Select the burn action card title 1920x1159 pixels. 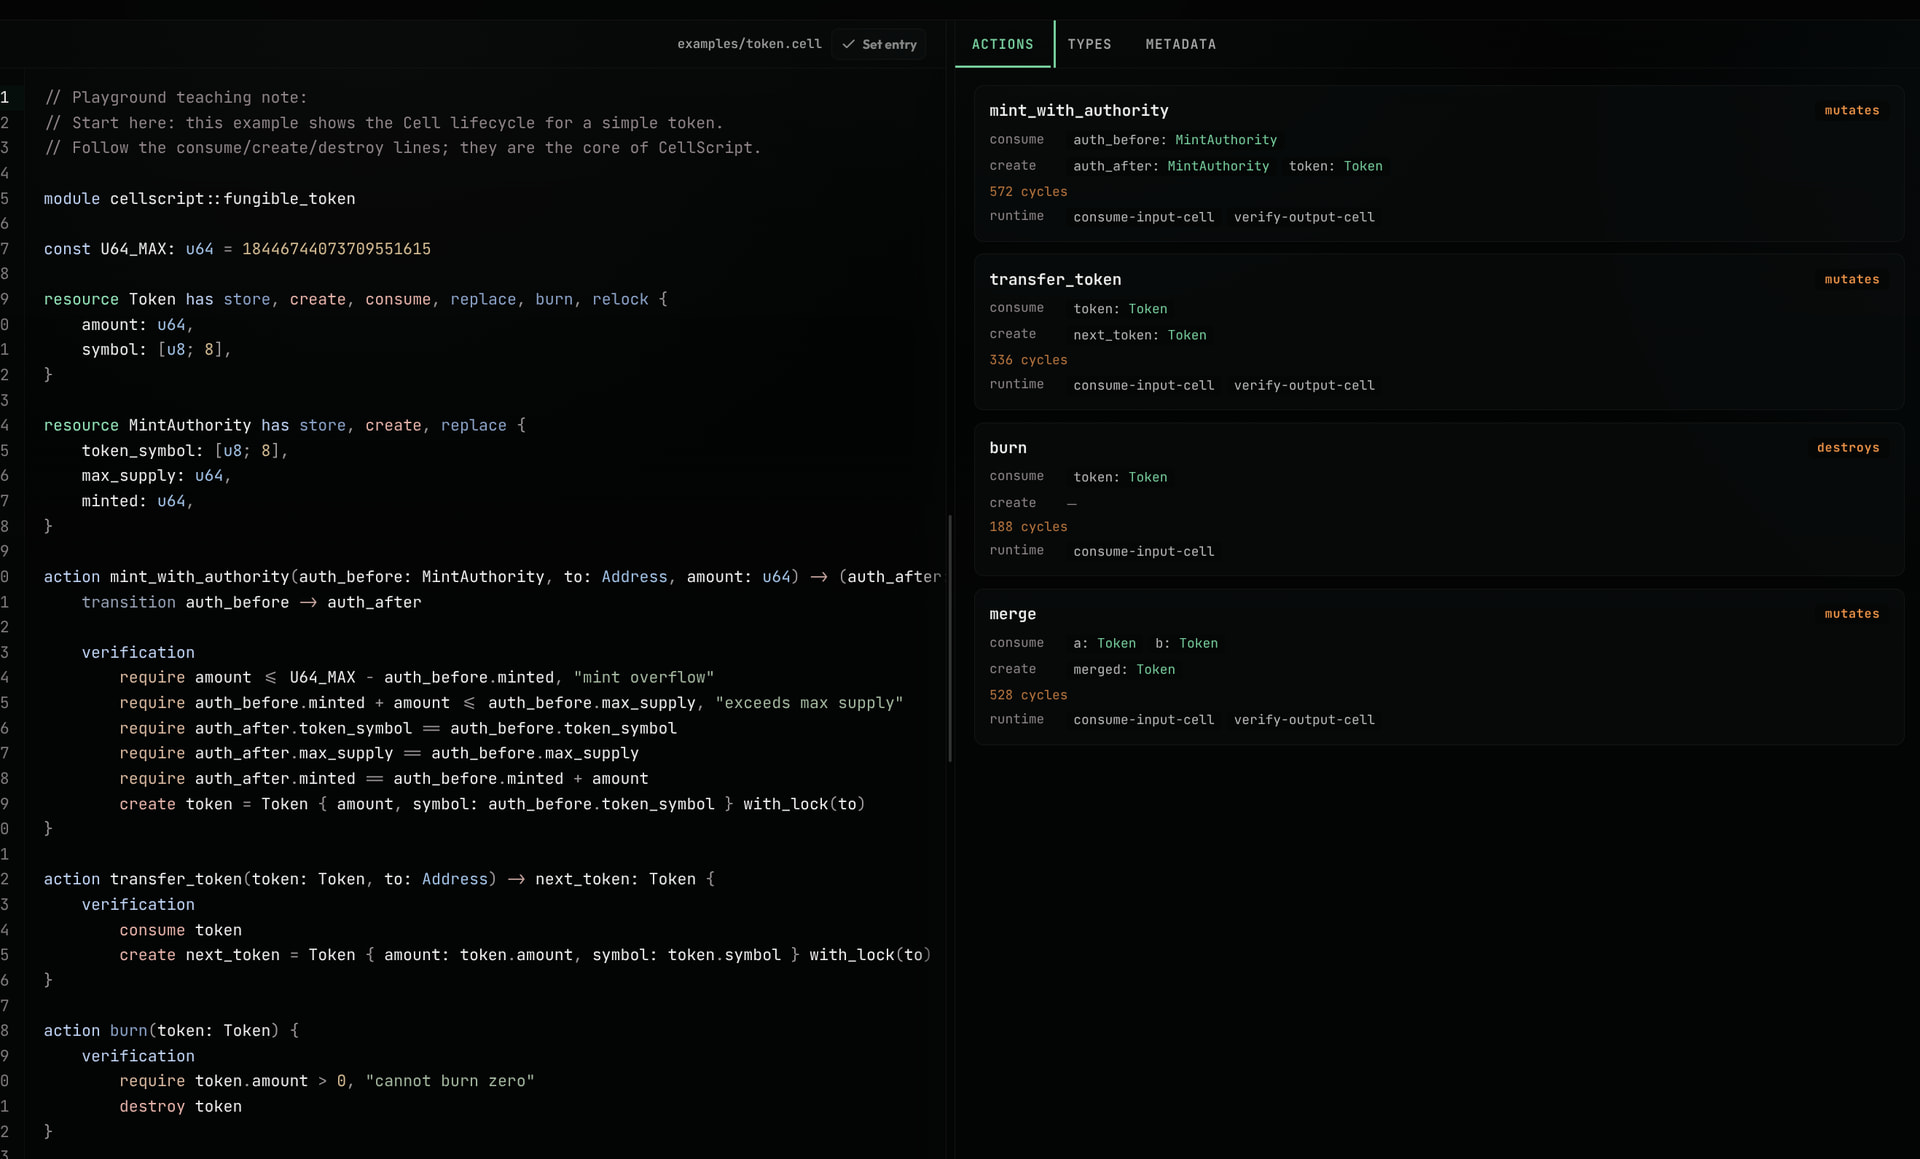coord(1008,448)
